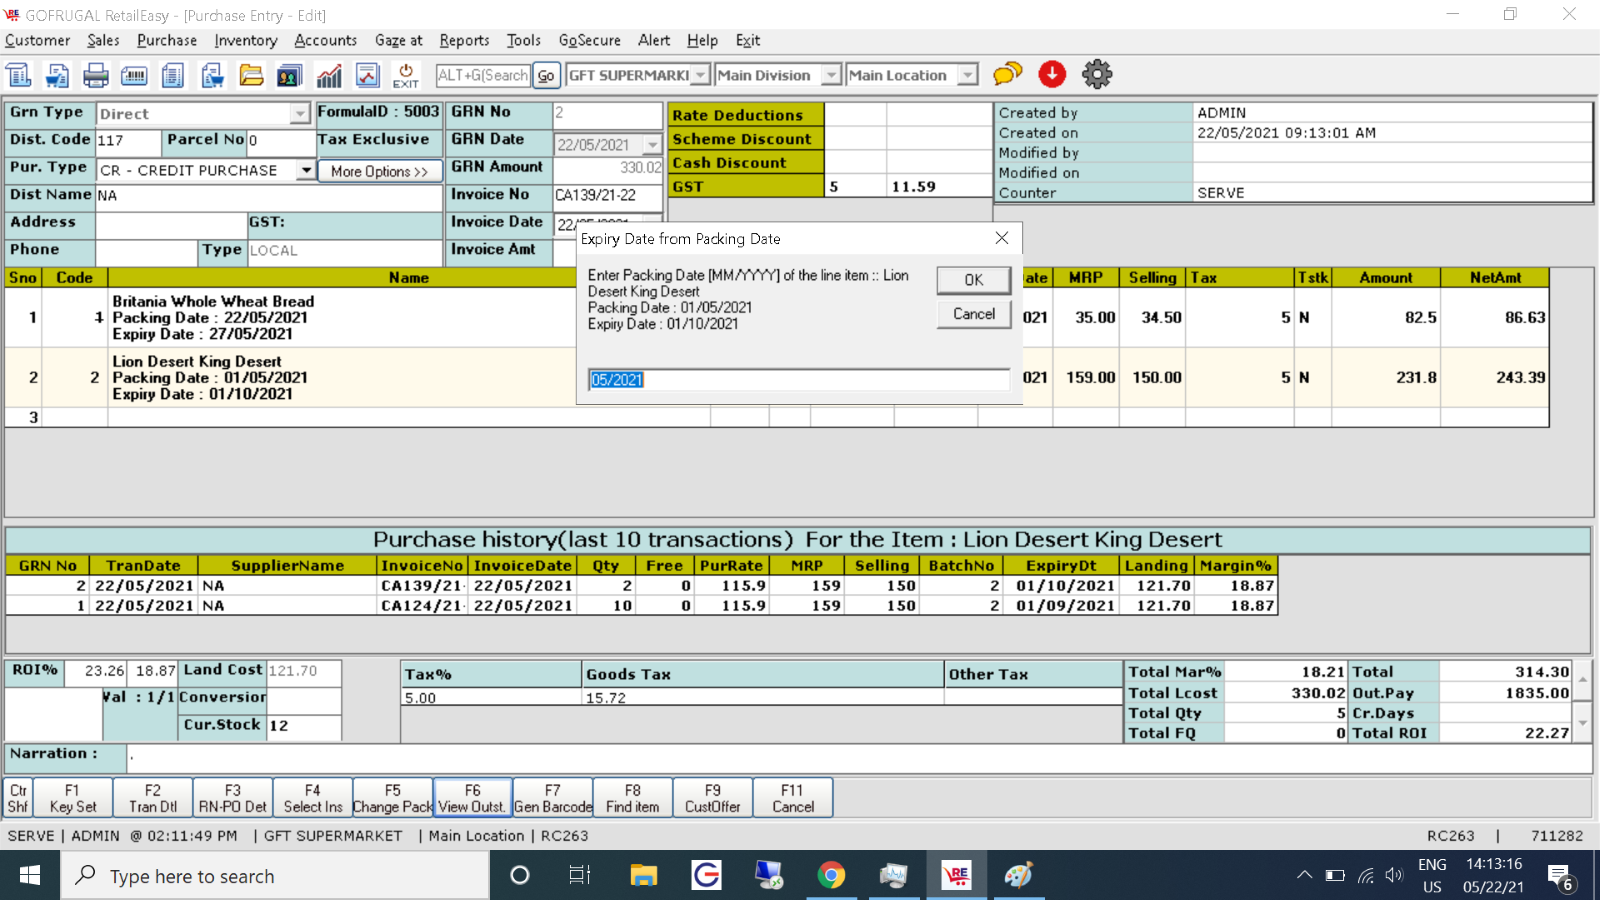Open the Inventory menu
This screenshot has height=900, width=1600.
(245, 40)
